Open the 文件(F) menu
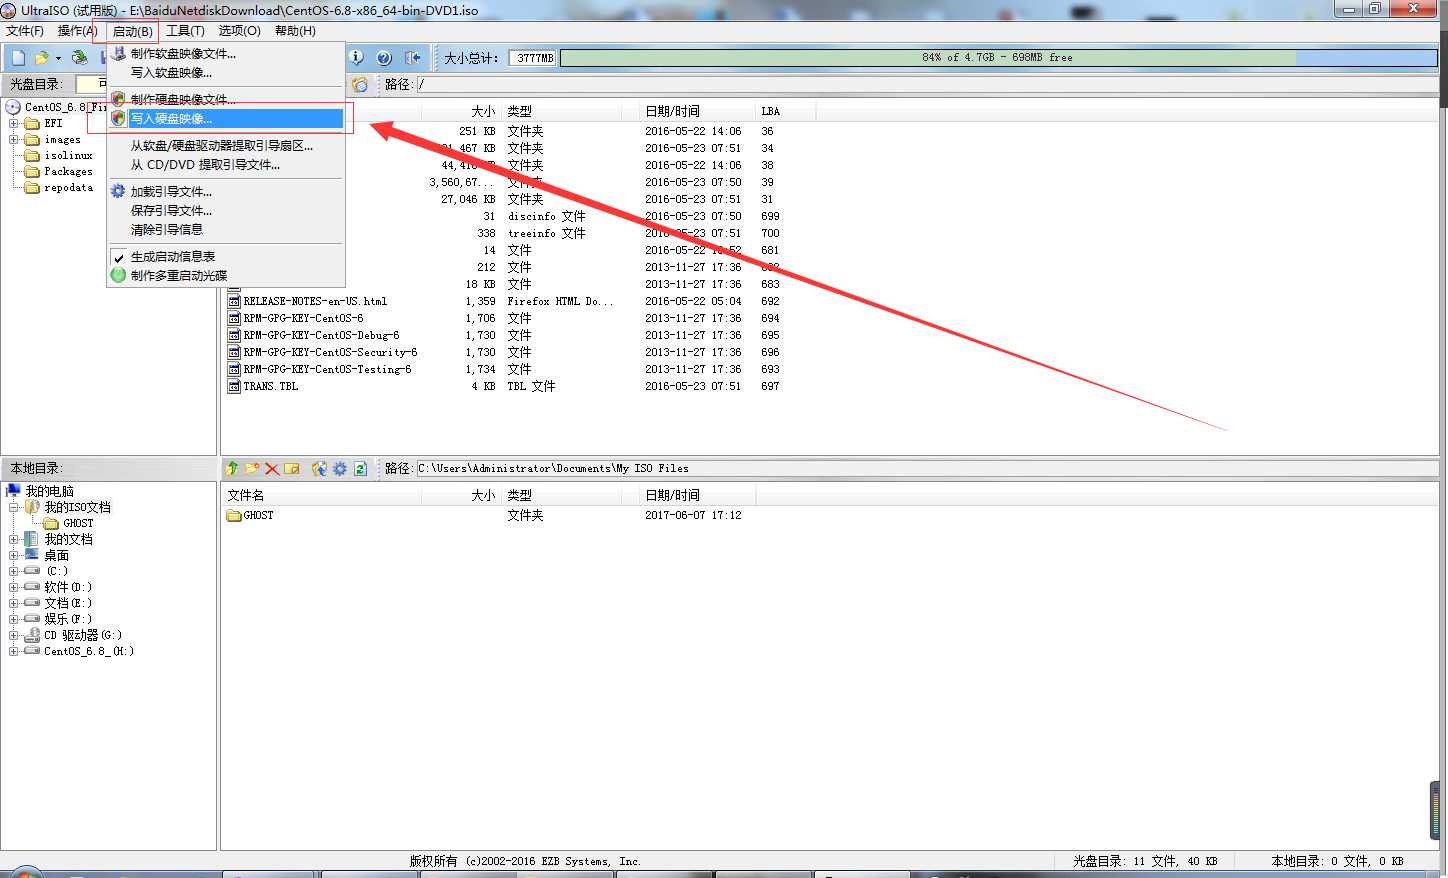The image size is (1448, 878). pos(25,31)
